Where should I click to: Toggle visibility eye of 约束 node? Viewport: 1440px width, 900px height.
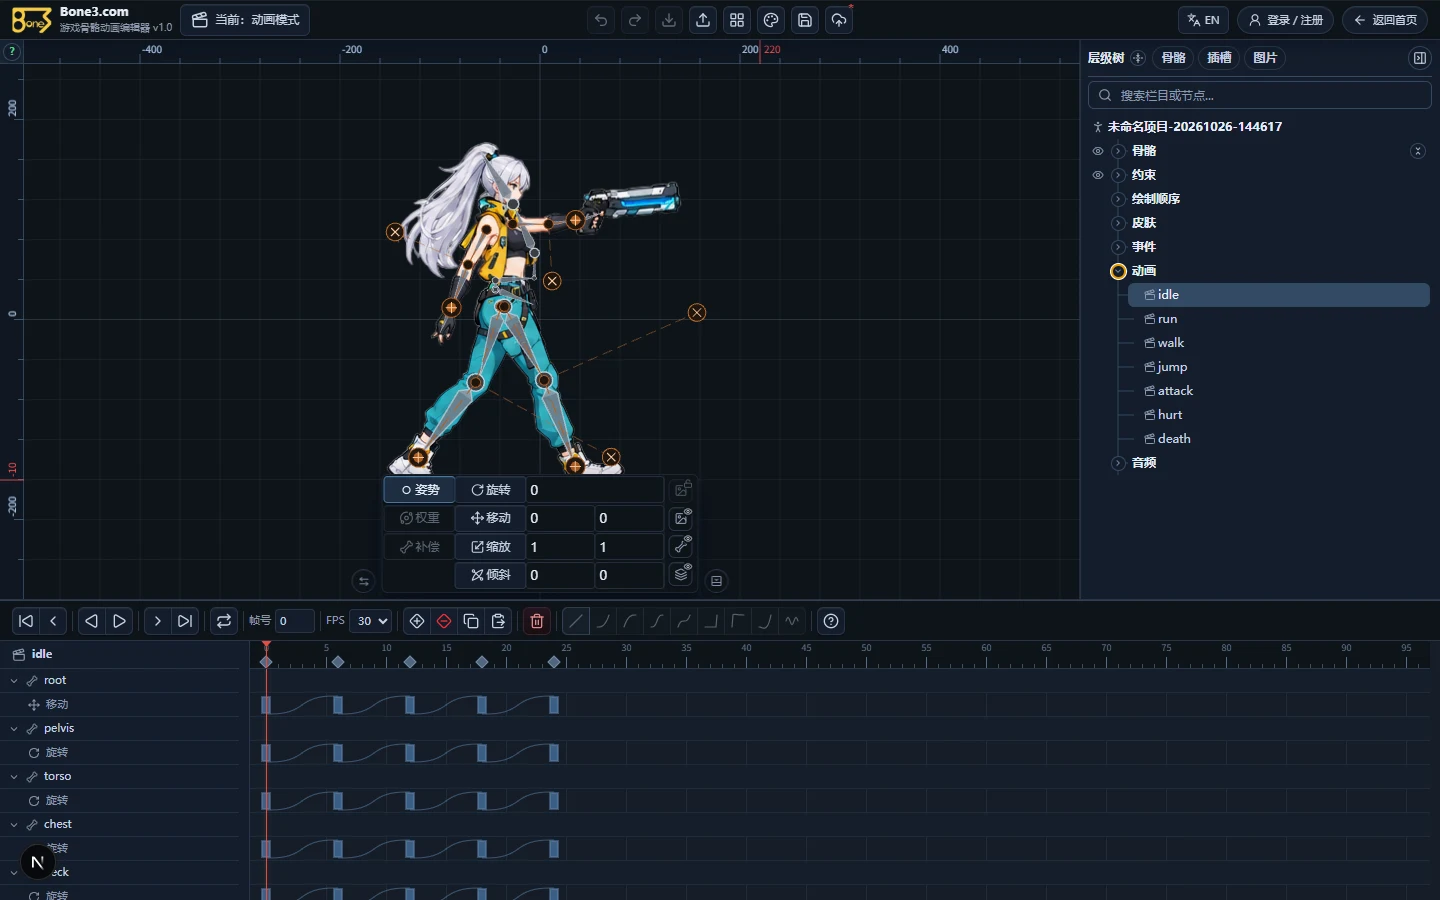pyautogui.click(x=1098, y=175)
